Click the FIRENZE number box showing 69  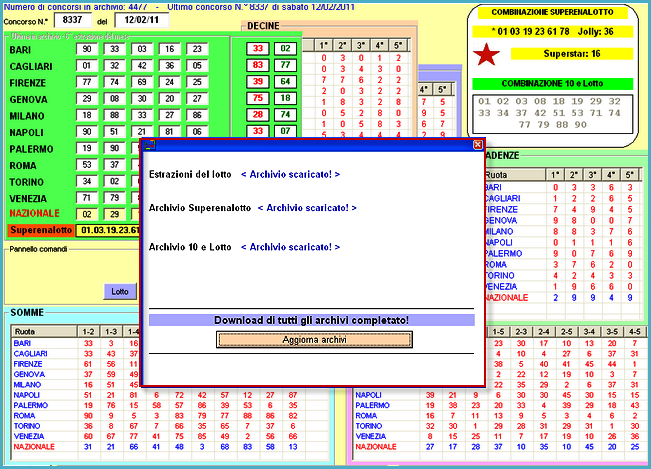142,82
